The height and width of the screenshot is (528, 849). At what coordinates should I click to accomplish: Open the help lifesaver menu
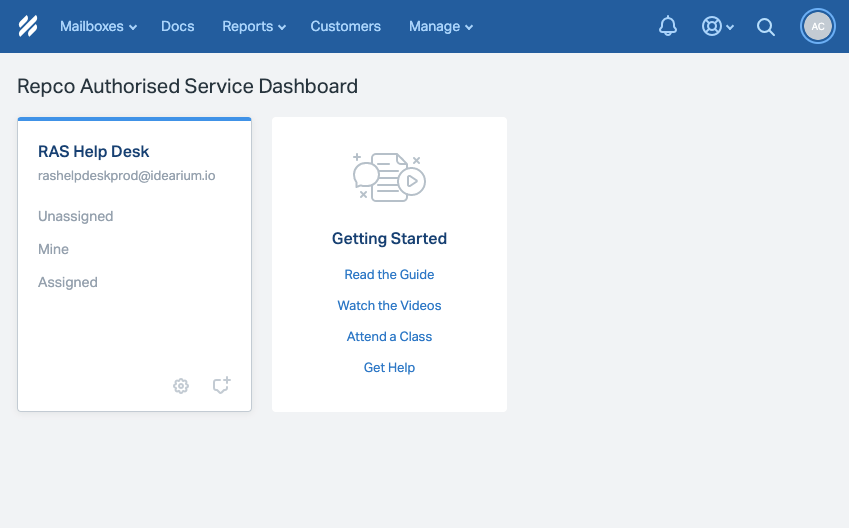coord(717,26)
